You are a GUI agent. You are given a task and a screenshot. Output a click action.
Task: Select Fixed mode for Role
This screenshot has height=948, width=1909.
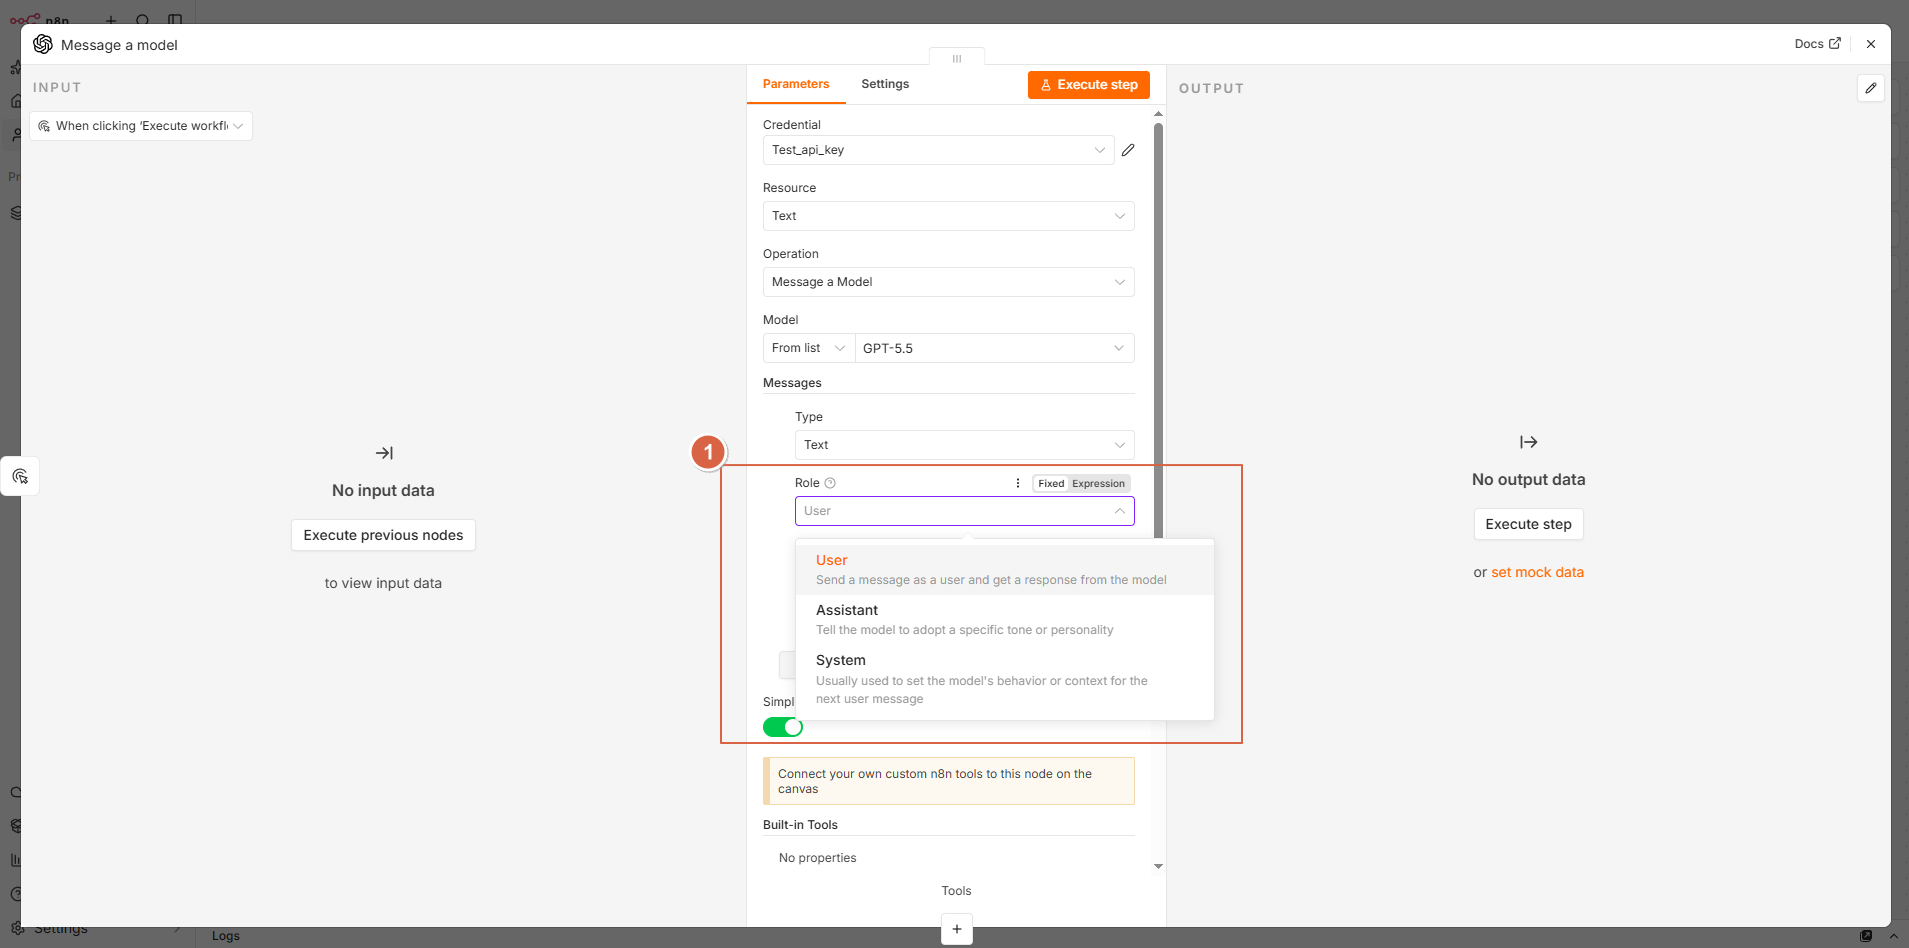click(1051, 484)
